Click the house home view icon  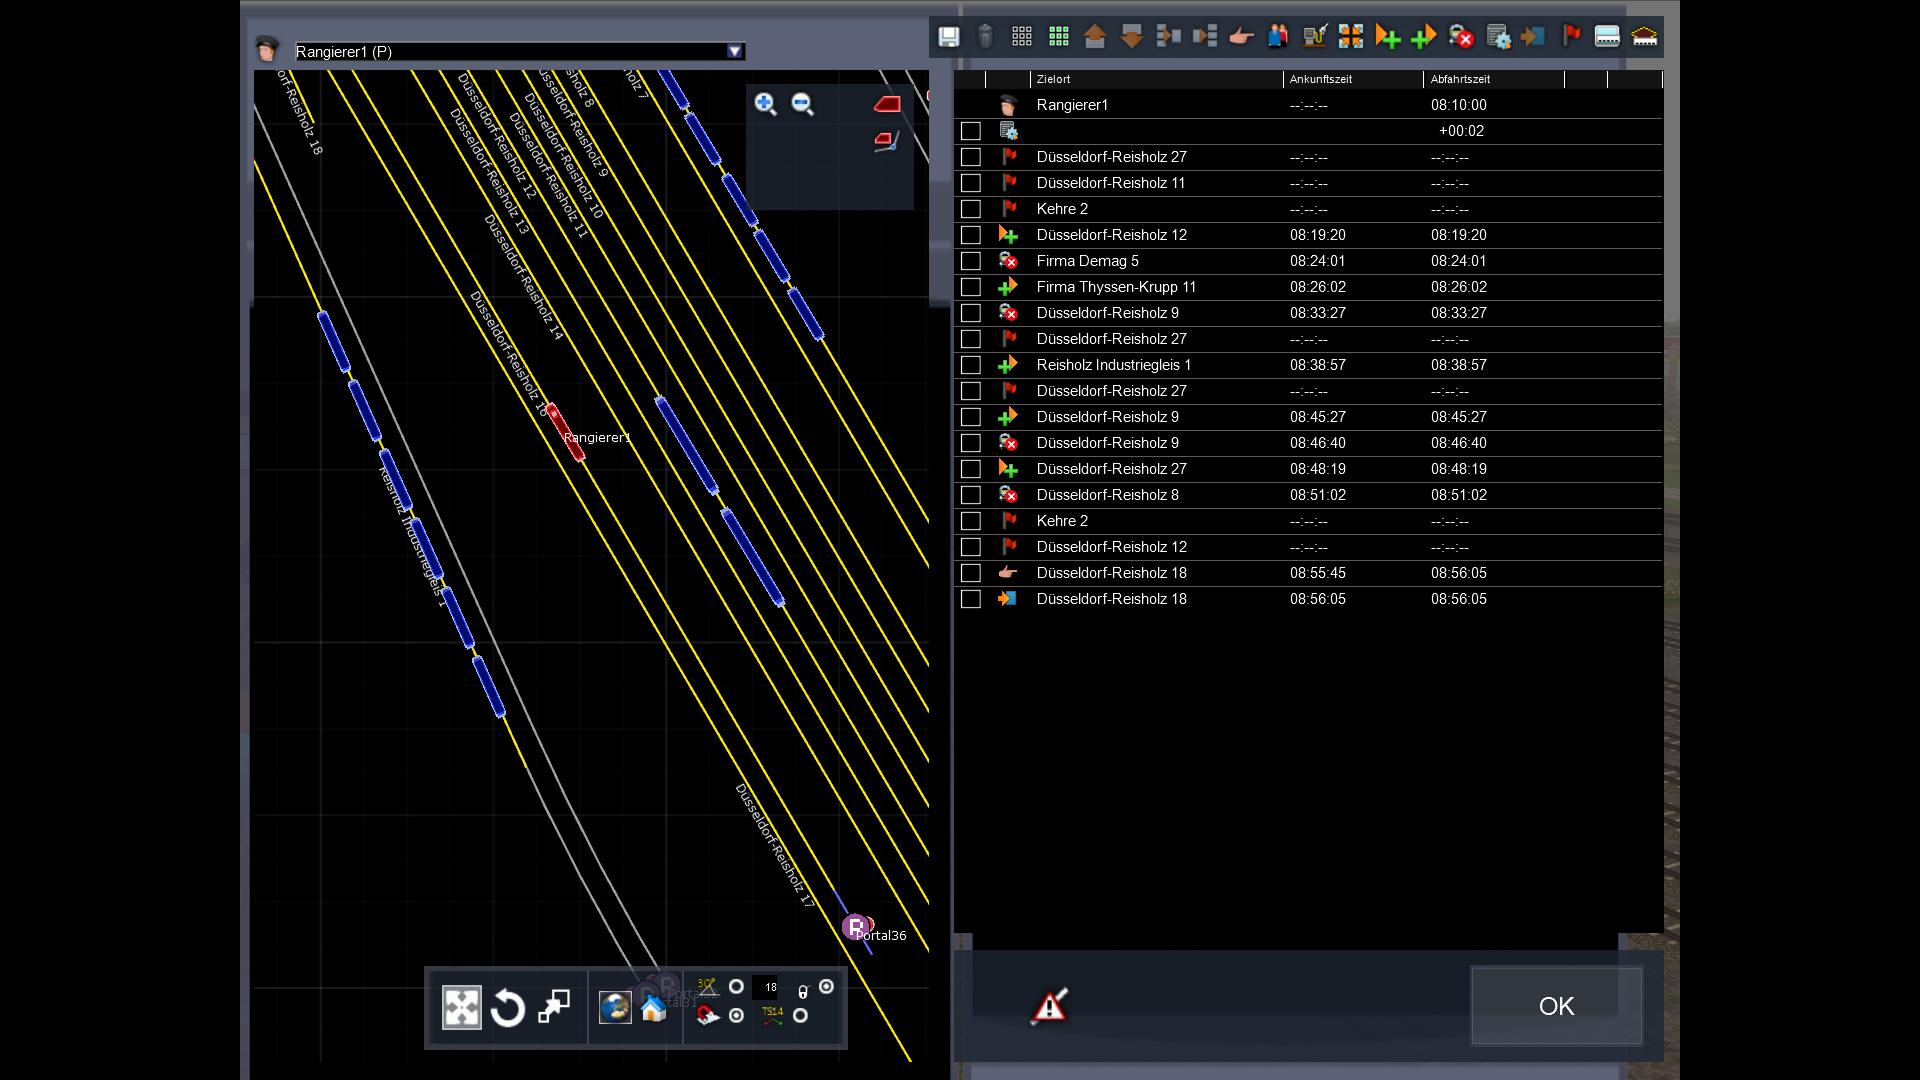[653, 1008]
